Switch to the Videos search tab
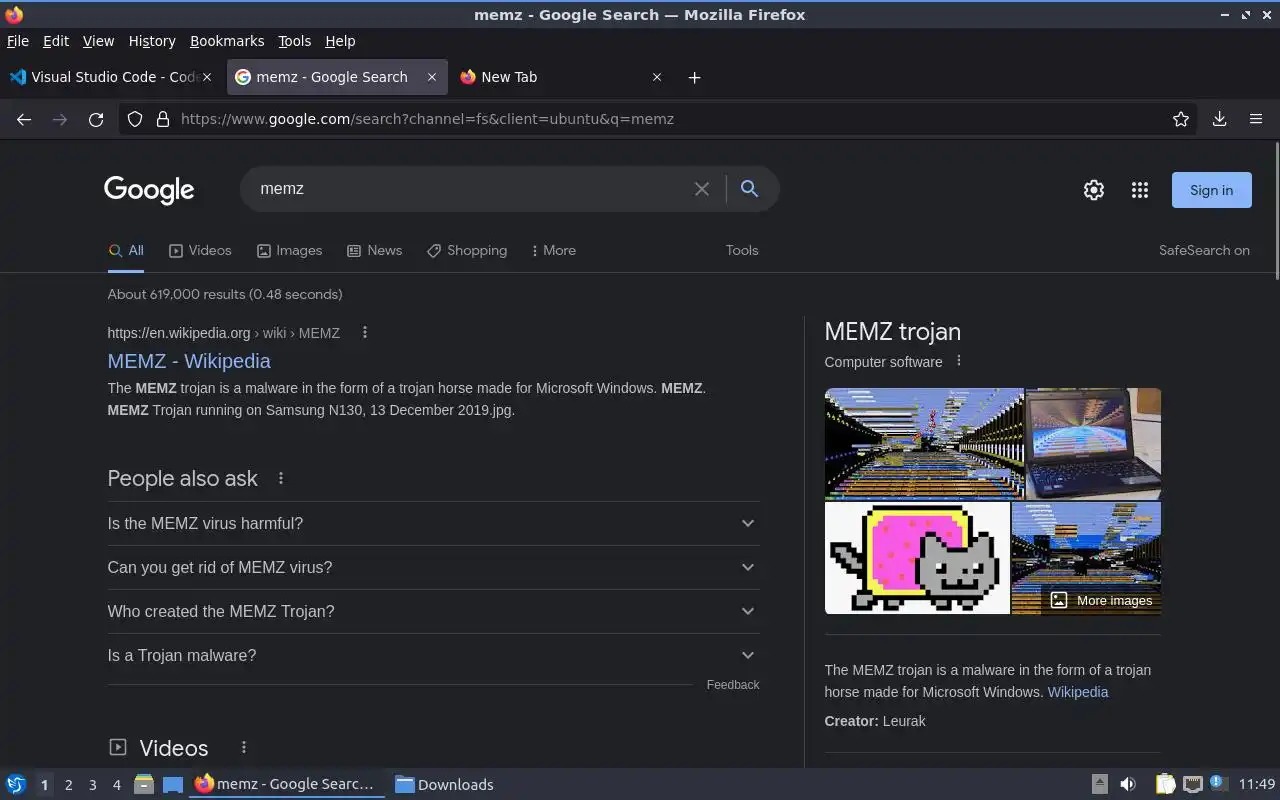The image size is (1280, 800). 200,251
